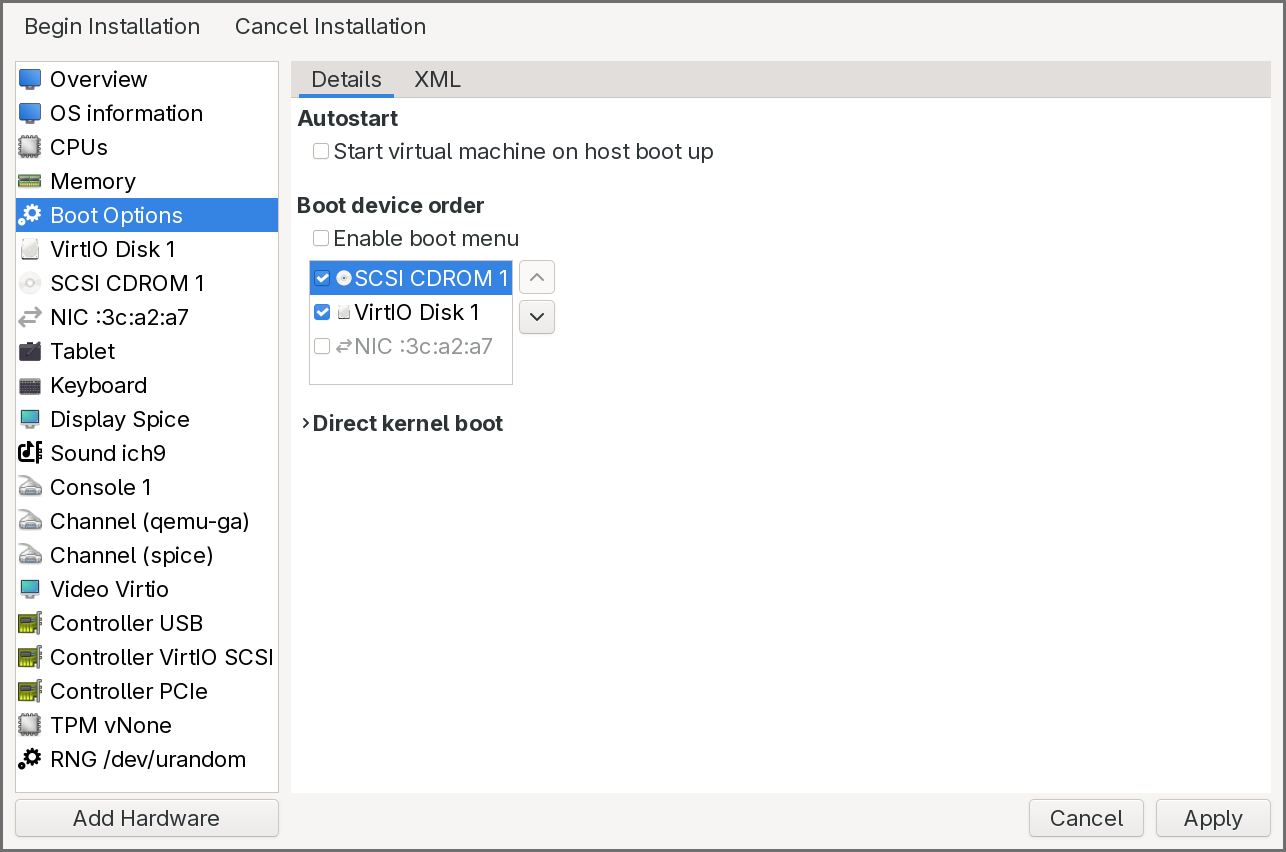Select the Controller USB card icon
Screen dimensions: 1286x852
pyautogui.click(x=30, y=623)
